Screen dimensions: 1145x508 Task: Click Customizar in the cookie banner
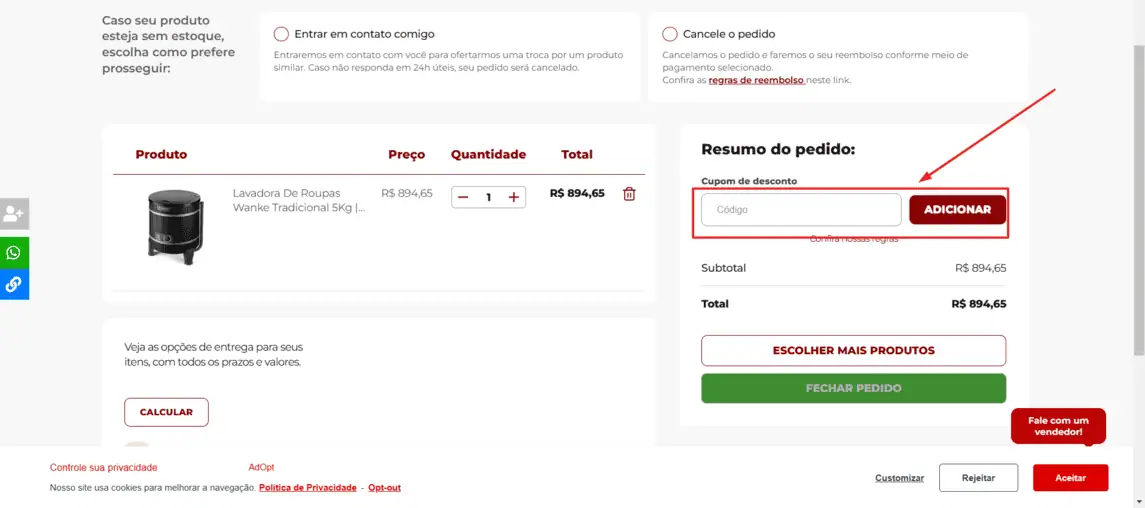coord(899,478)
